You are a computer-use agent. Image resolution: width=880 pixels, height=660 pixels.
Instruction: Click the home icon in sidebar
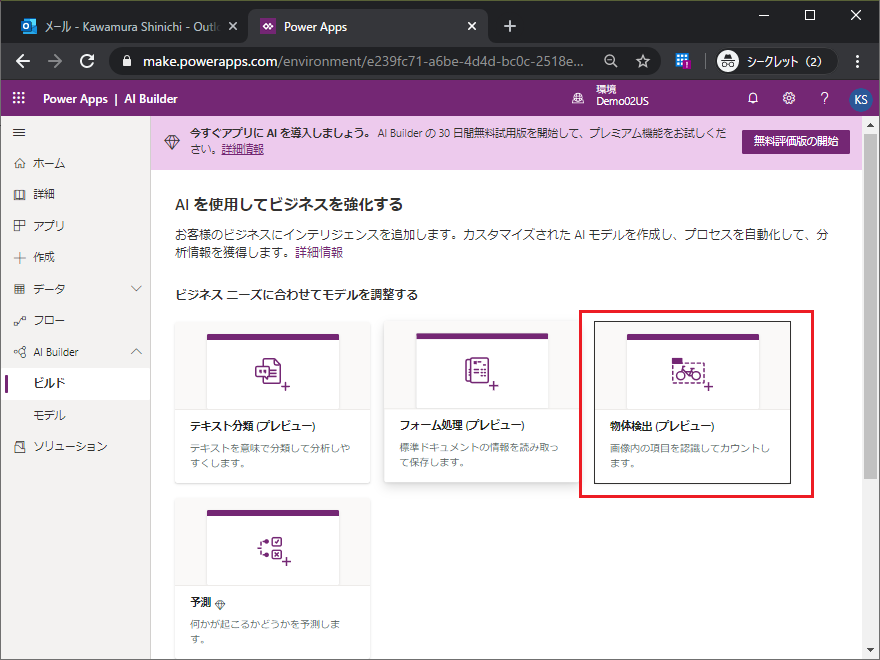tap(20, 163)
